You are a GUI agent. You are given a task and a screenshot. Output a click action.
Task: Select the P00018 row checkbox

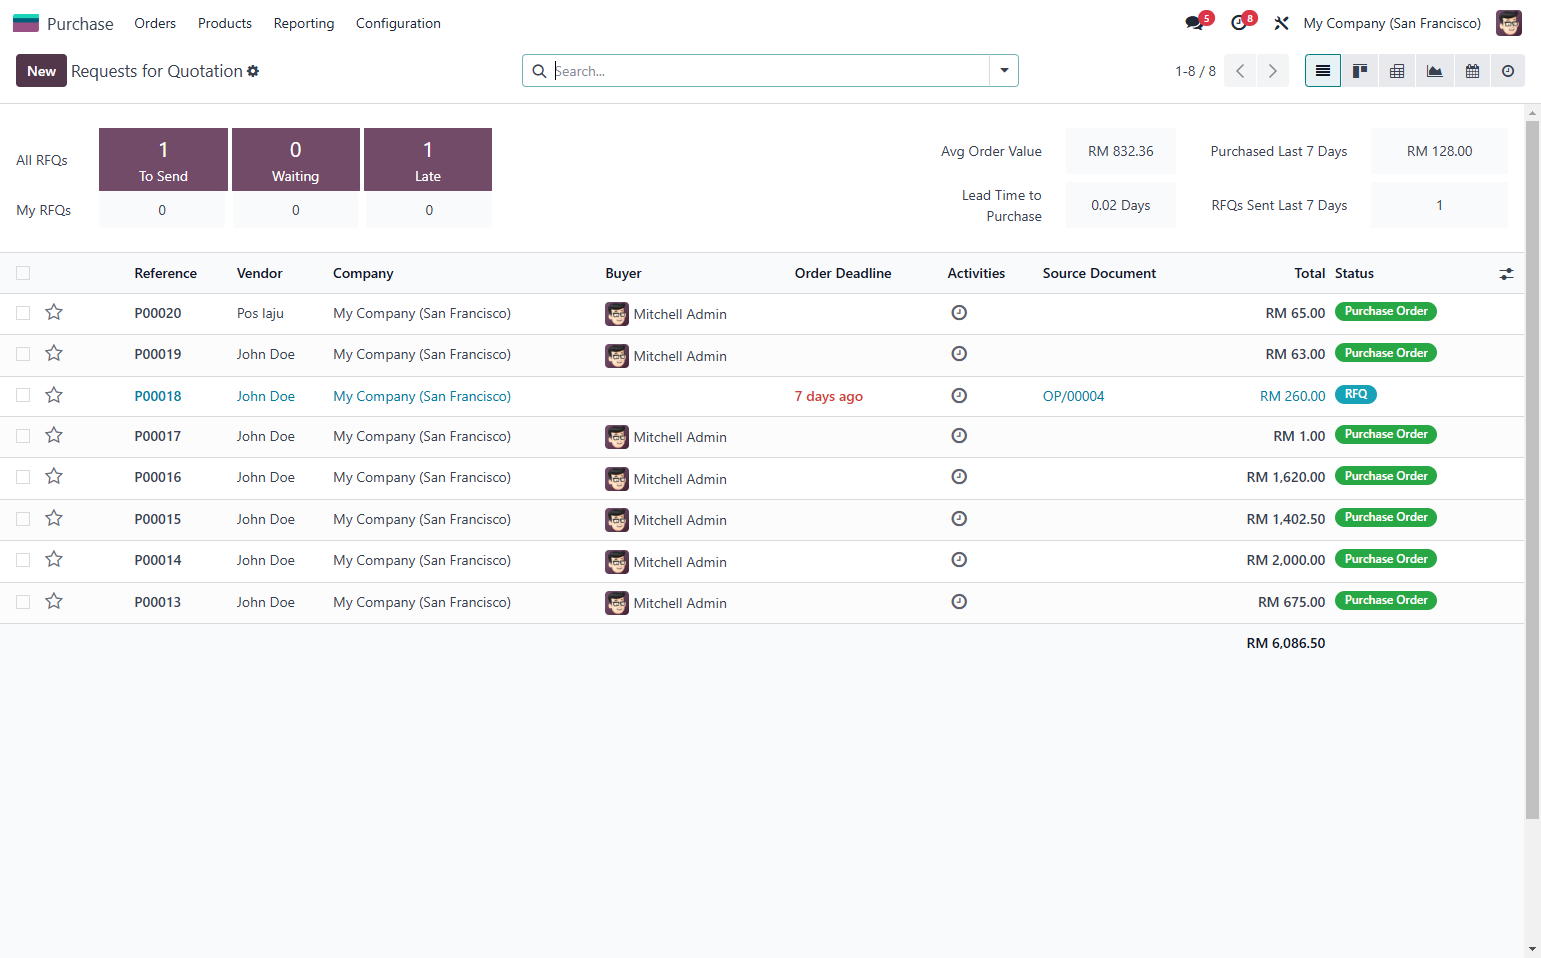coord(23,395)
